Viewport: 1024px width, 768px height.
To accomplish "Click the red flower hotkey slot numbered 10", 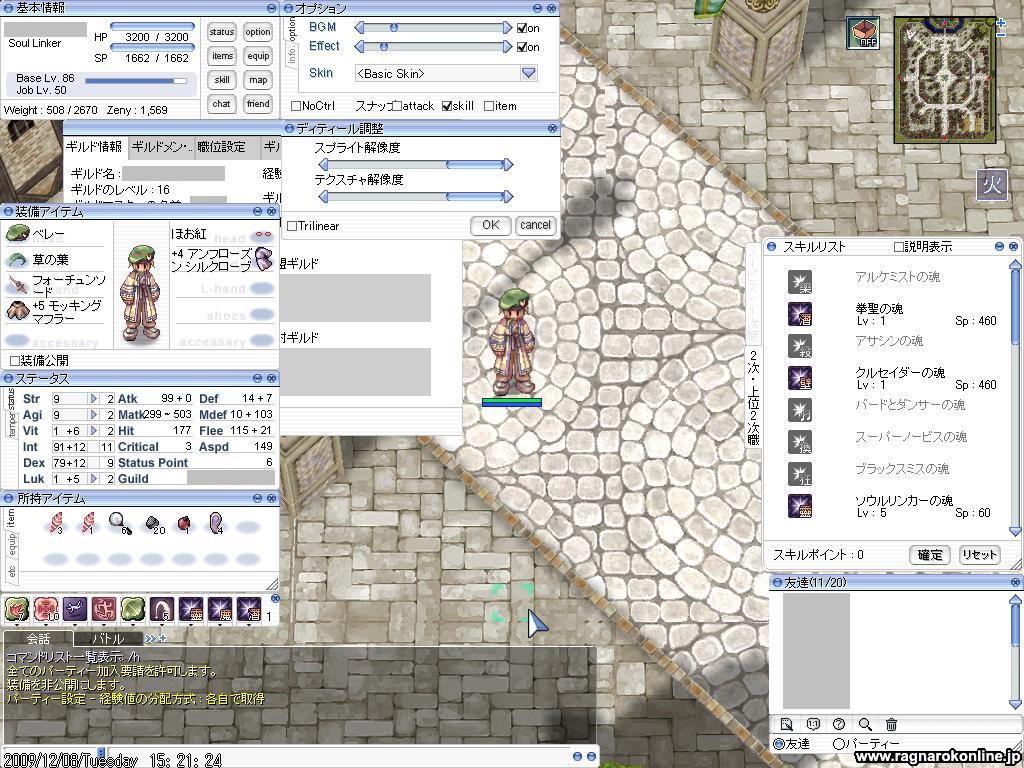I will point(46,609).
